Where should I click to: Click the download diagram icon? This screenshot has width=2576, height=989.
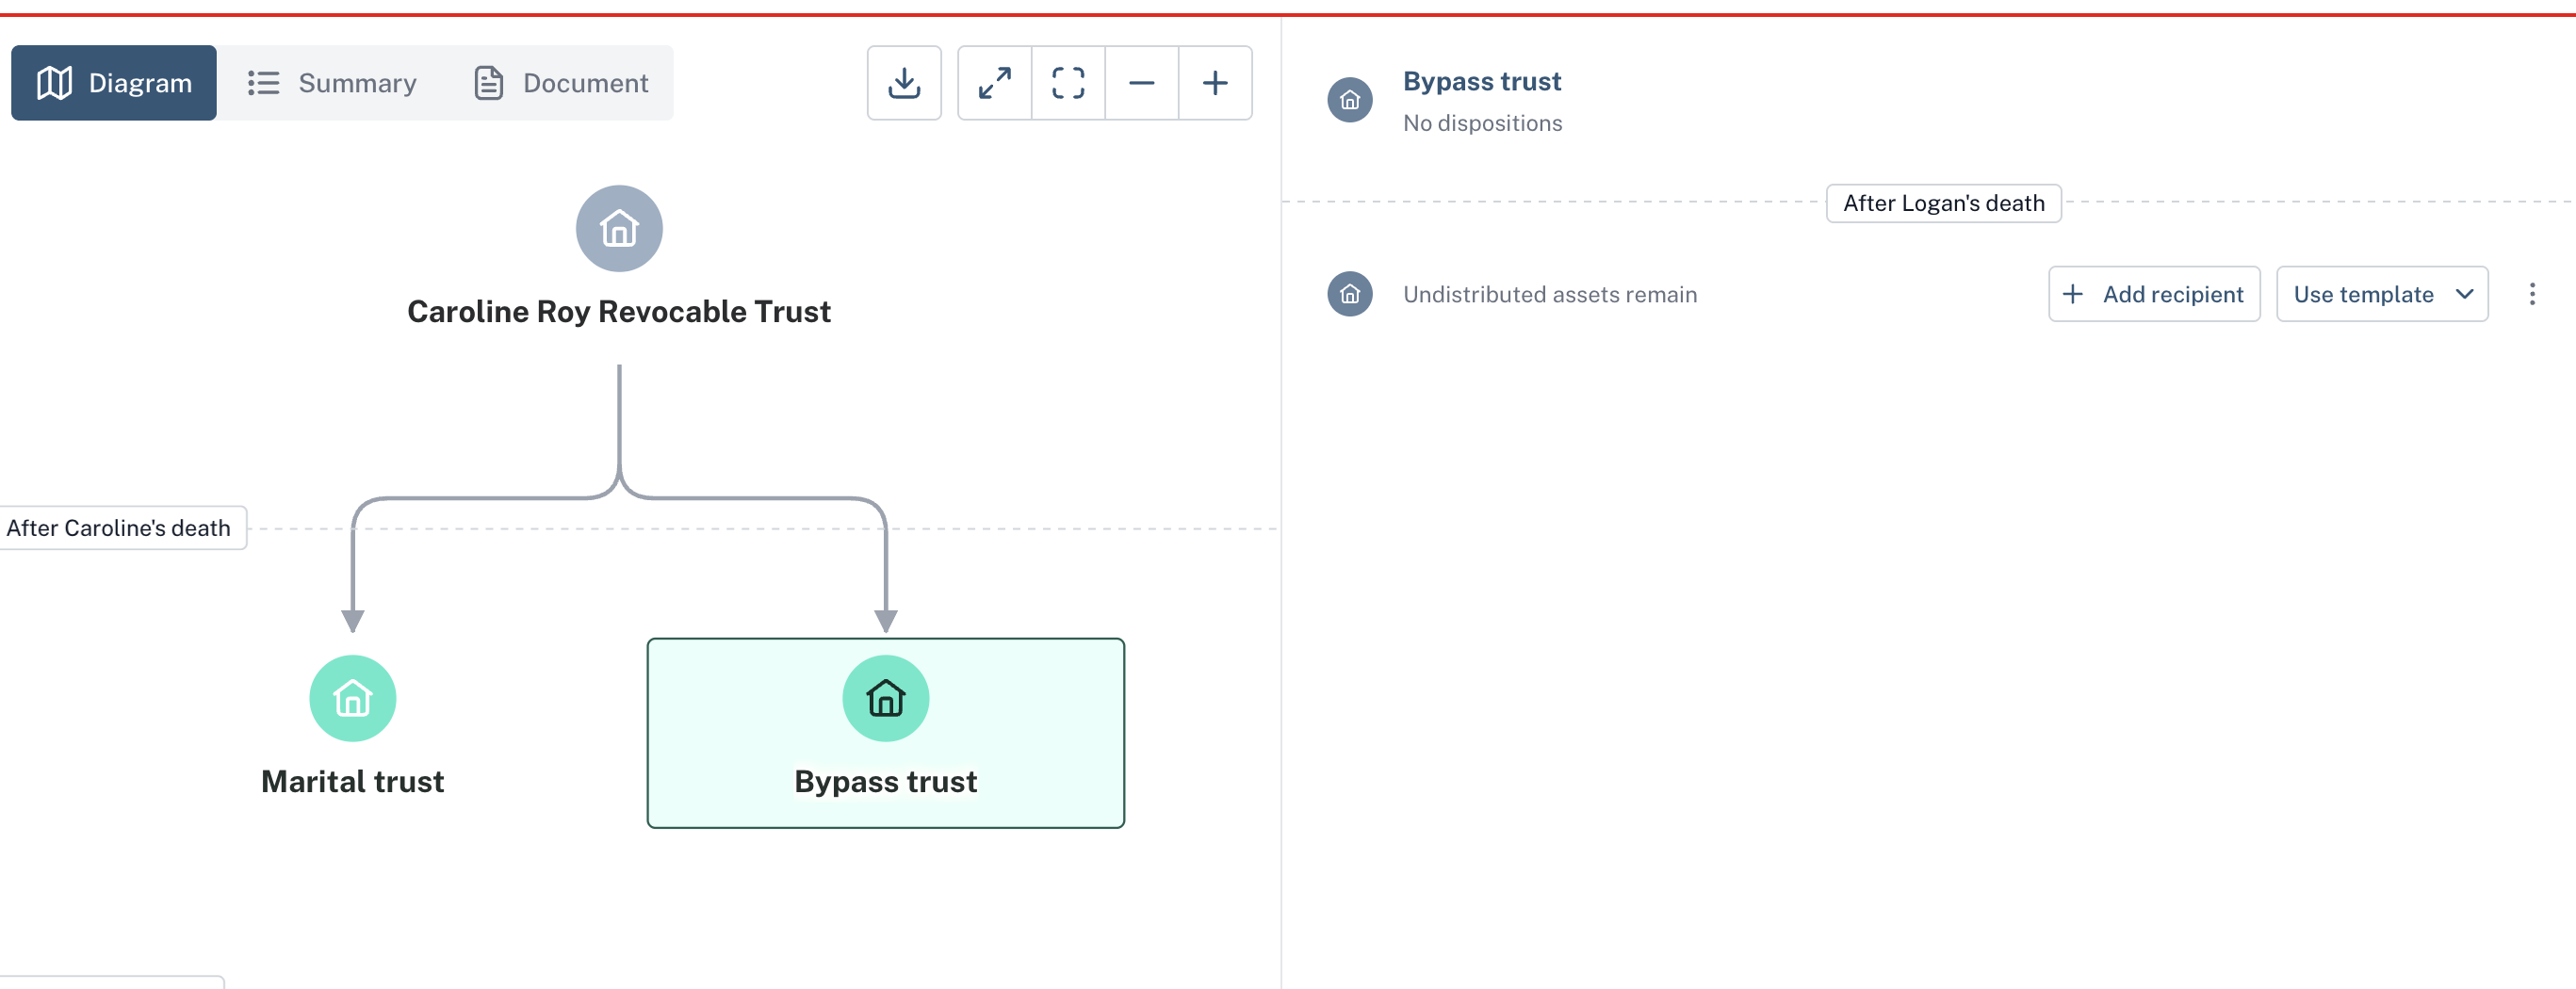point(904,83)
